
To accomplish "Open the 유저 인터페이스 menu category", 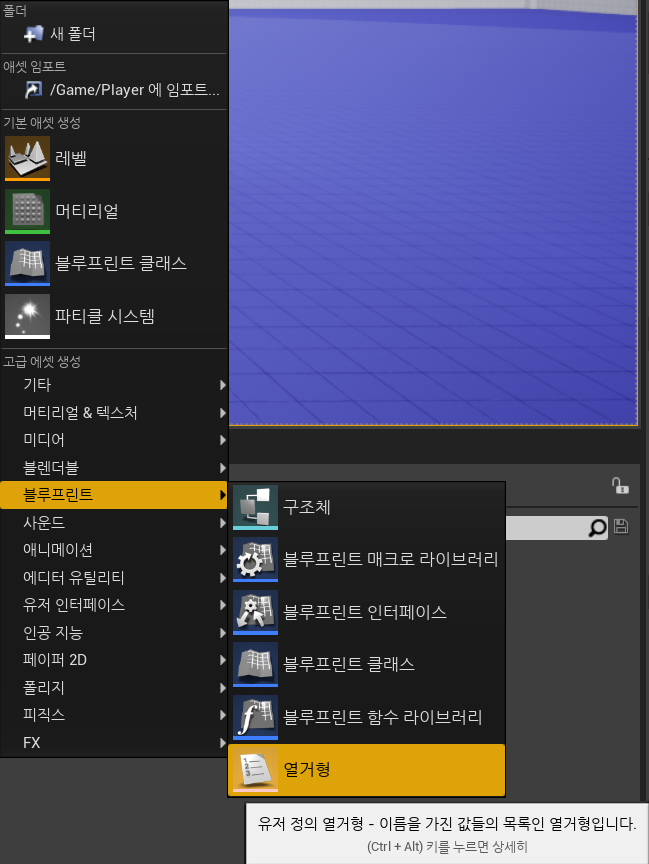I will click(x=114, y=605).
